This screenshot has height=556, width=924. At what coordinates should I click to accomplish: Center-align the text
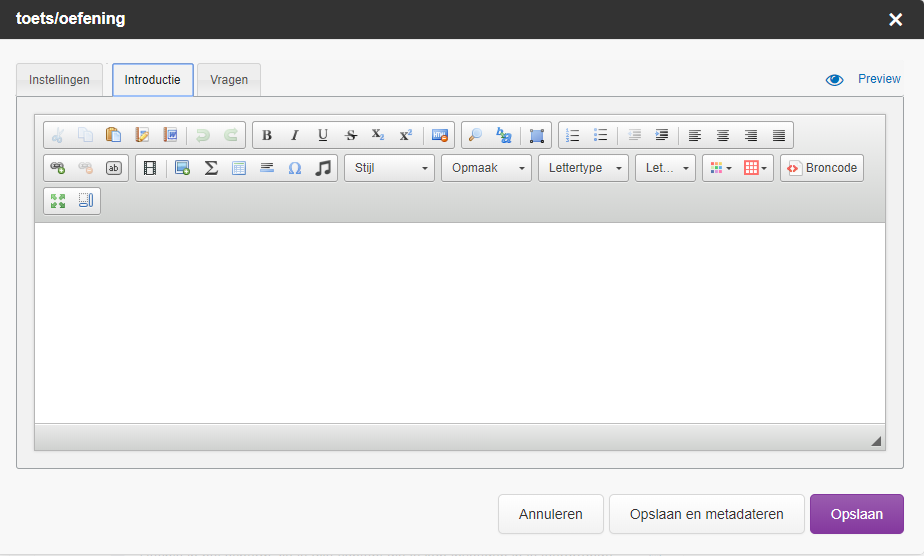[x=723, y=136]
